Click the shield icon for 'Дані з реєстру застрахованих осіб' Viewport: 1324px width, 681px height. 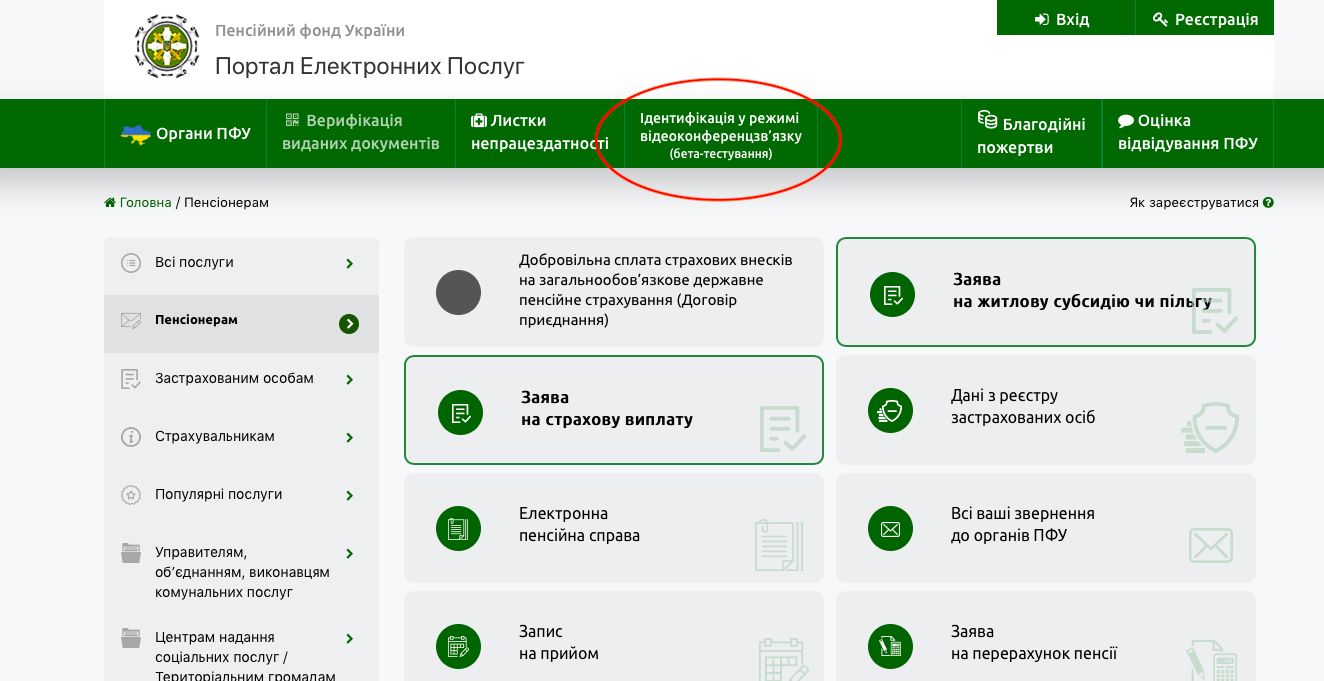(x=890, y=410)
